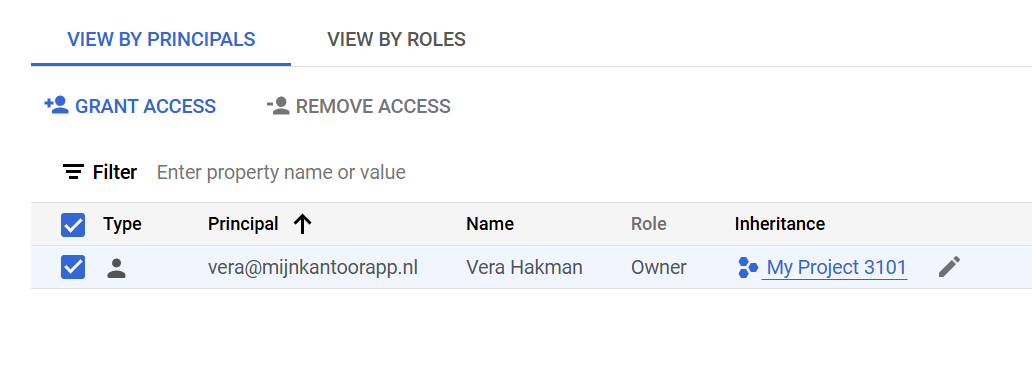Click the remove-person icon for Remove Access
Image resolution: width=1032 pixels, height=381 pixels.
[x=278, y=105]
